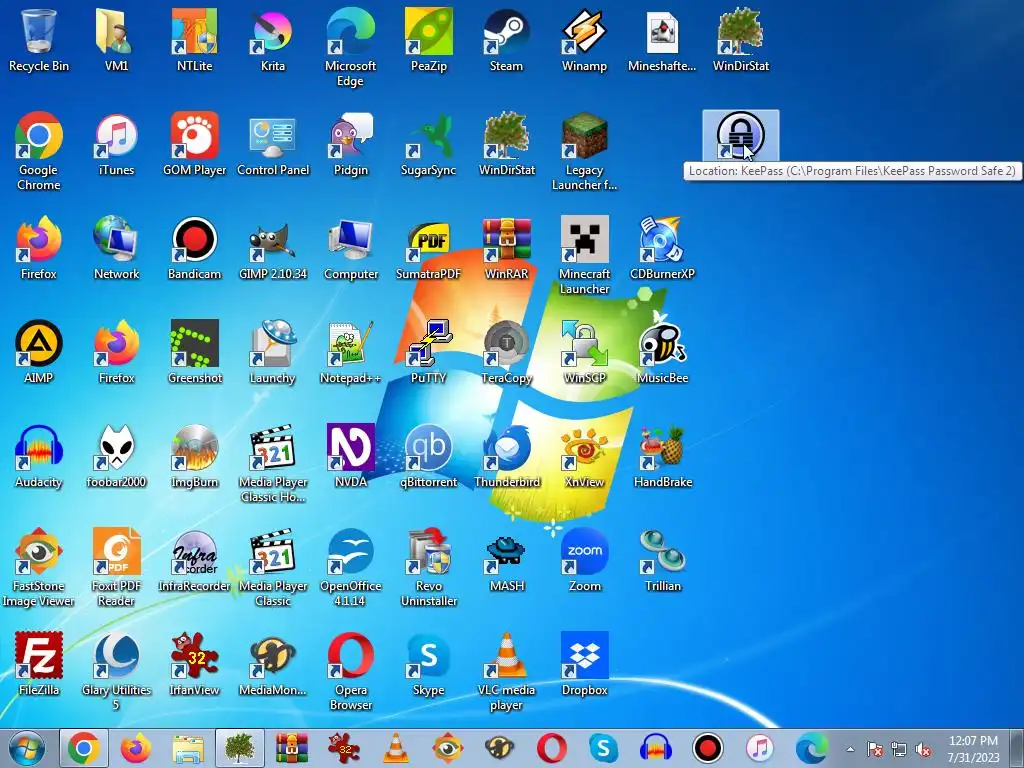Select the Trillian desktop shortcut
This screenshot has width=1024, height=768.
point(662,560)
